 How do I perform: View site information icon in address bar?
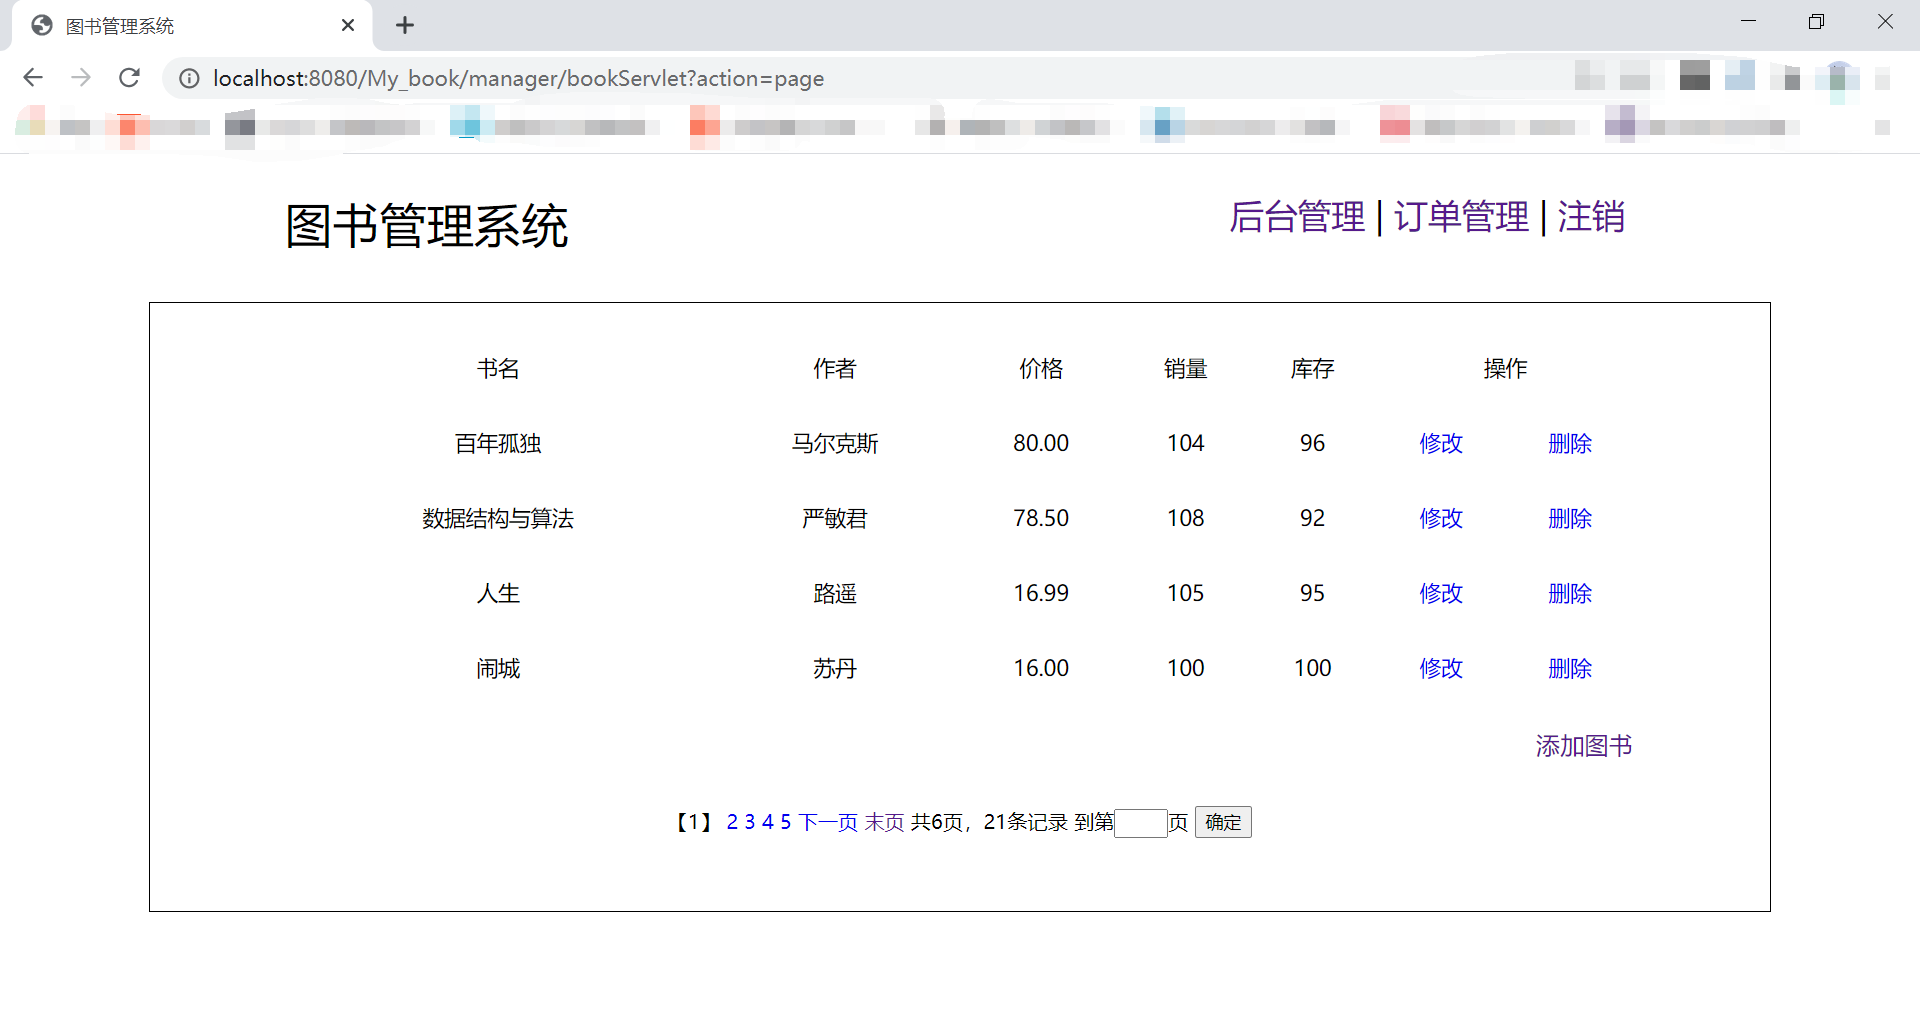pyautogui.click(x=189, y=78)
